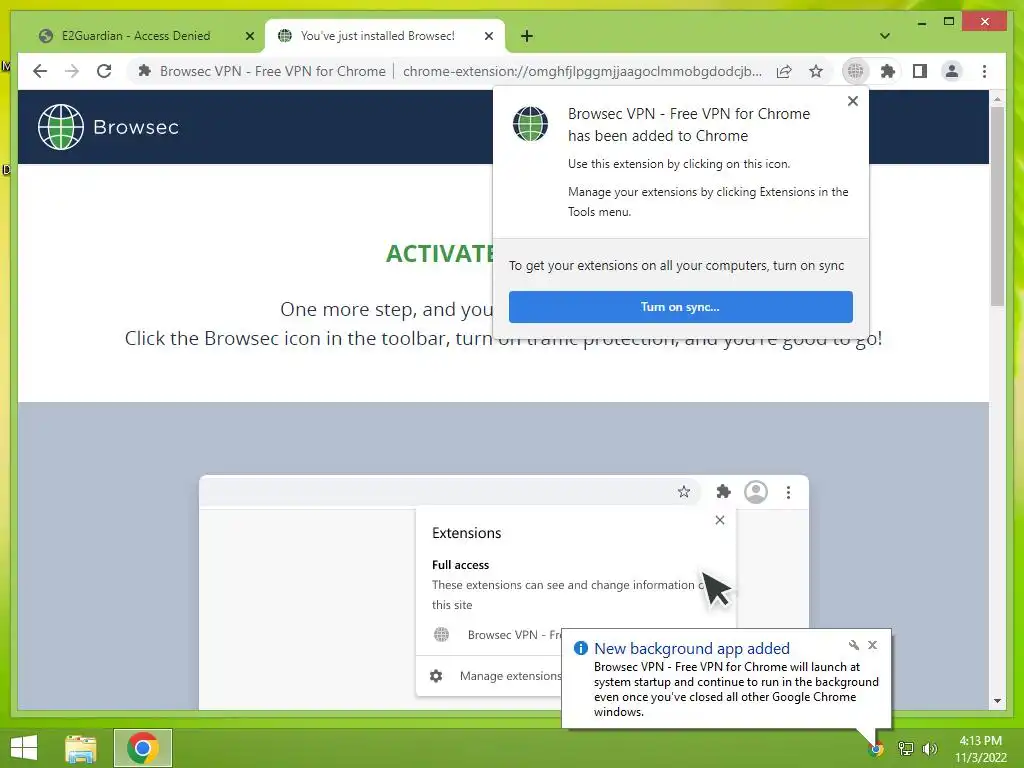Select the You've just installed Browsec tab
1024x768 pixels.
click(377, 36)
